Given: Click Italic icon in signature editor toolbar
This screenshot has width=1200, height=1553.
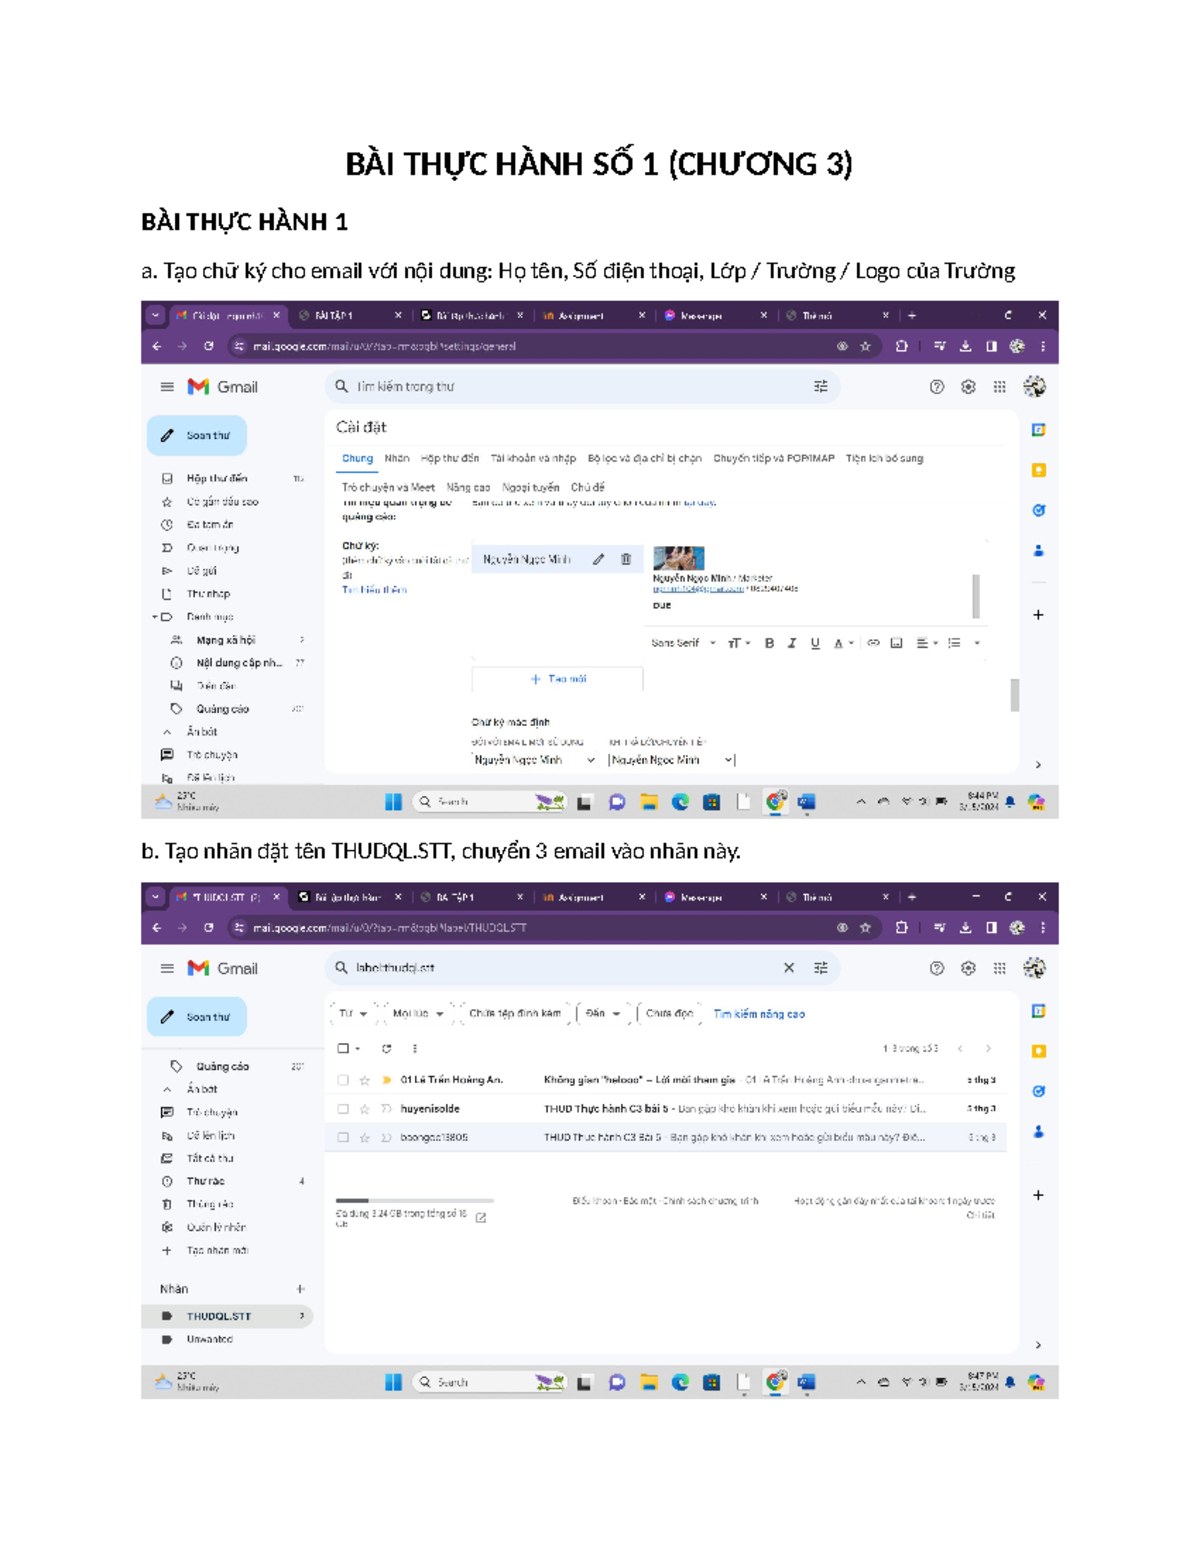Looking at the screenshot, I should pos(792,643).
